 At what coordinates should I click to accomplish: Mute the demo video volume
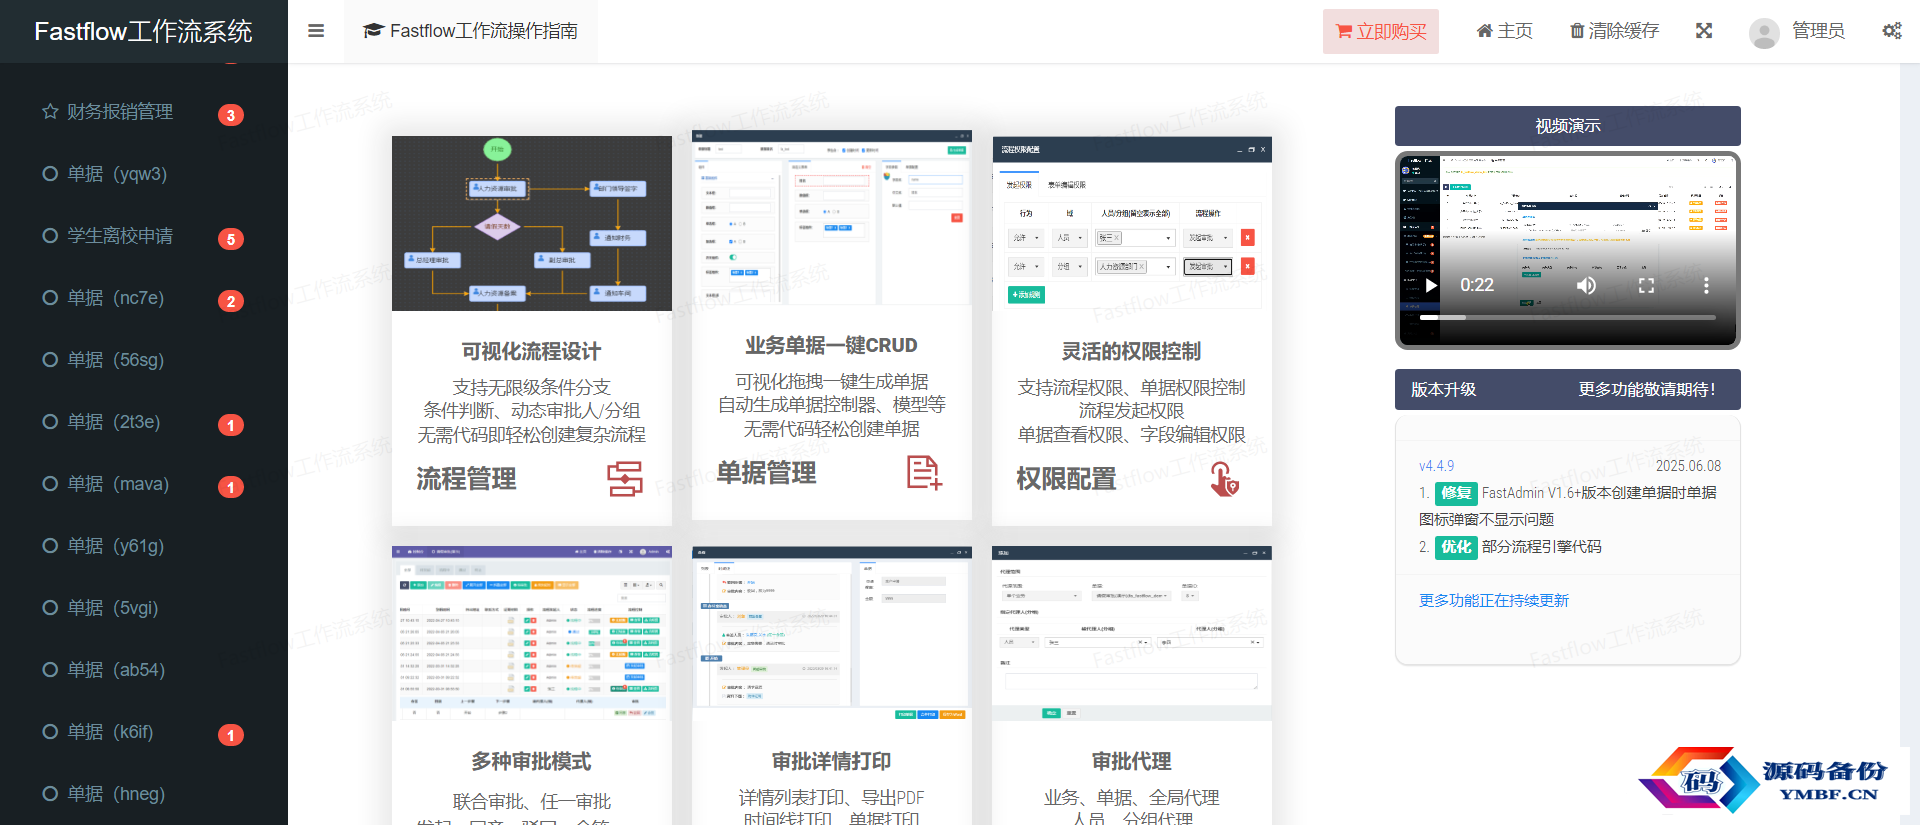click(x=1587, y=285)
